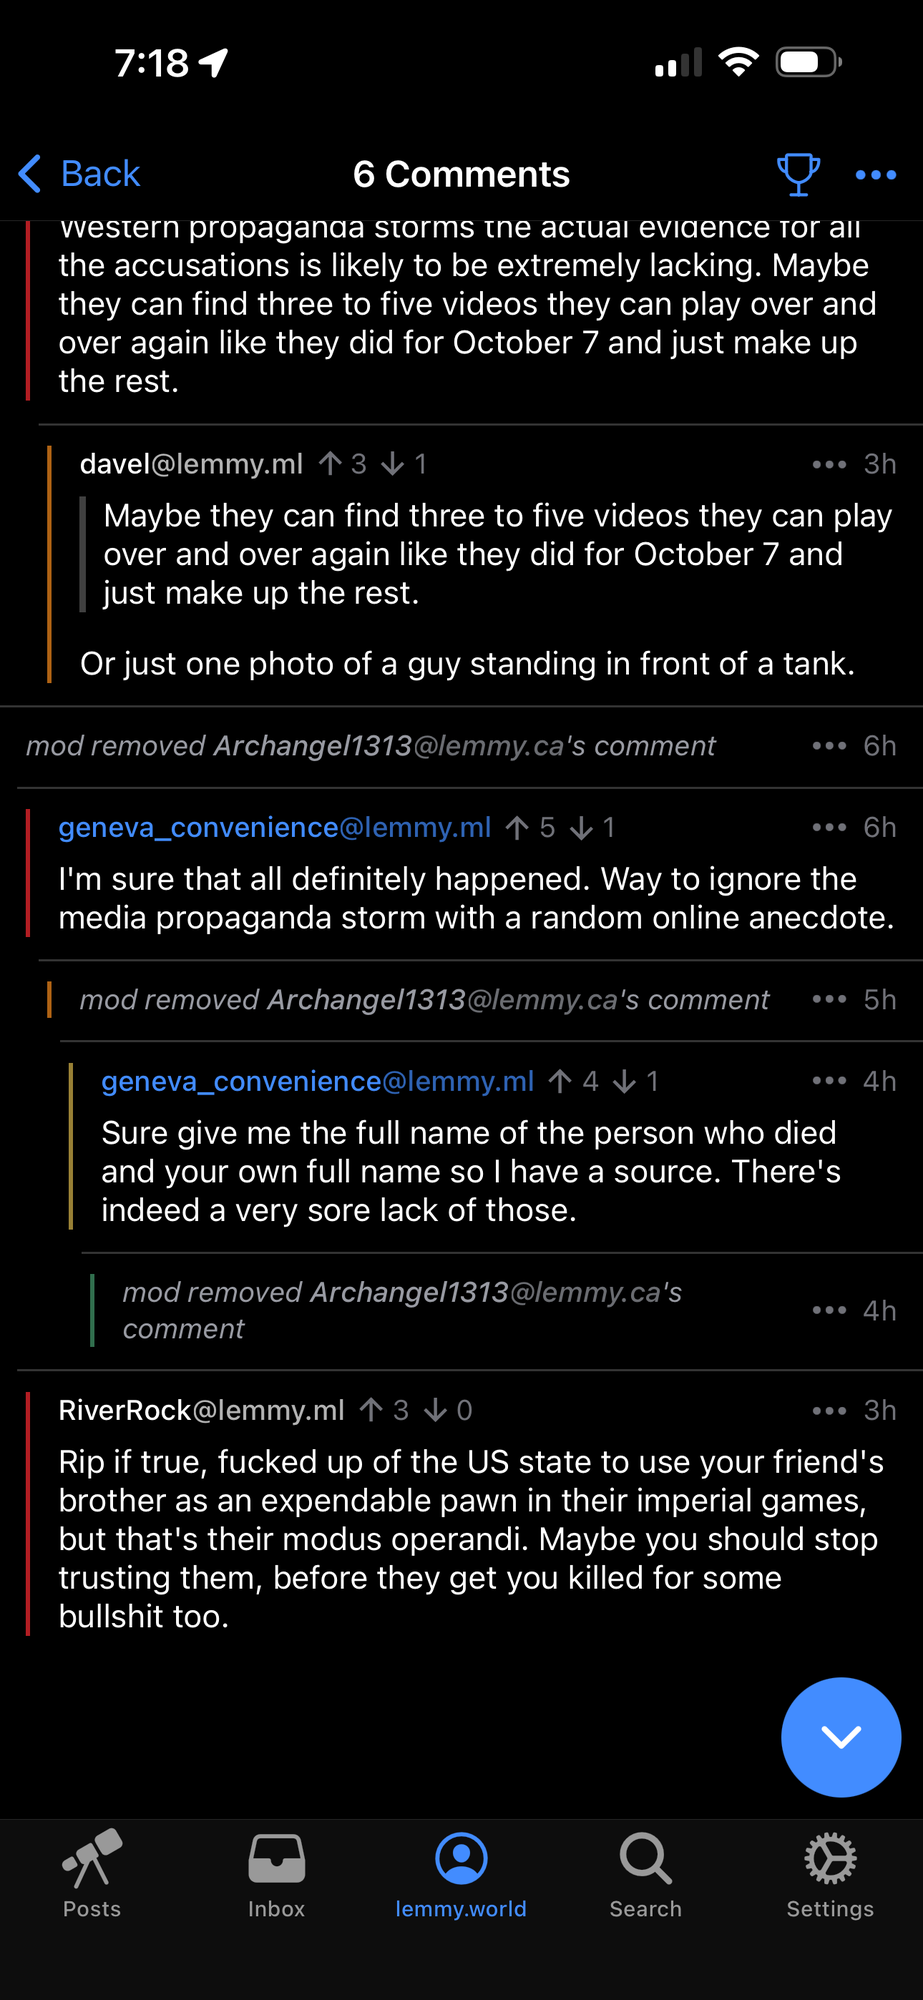923x2000 pixels.
Task: Open the Posts tab
Action: pos(92,1875)
